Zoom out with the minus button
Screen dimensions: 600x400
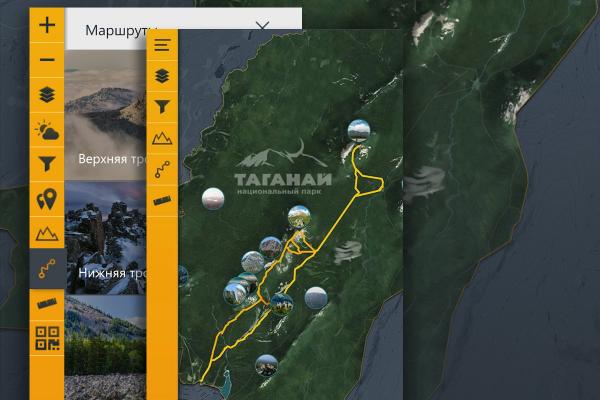(x=47, y=60)
